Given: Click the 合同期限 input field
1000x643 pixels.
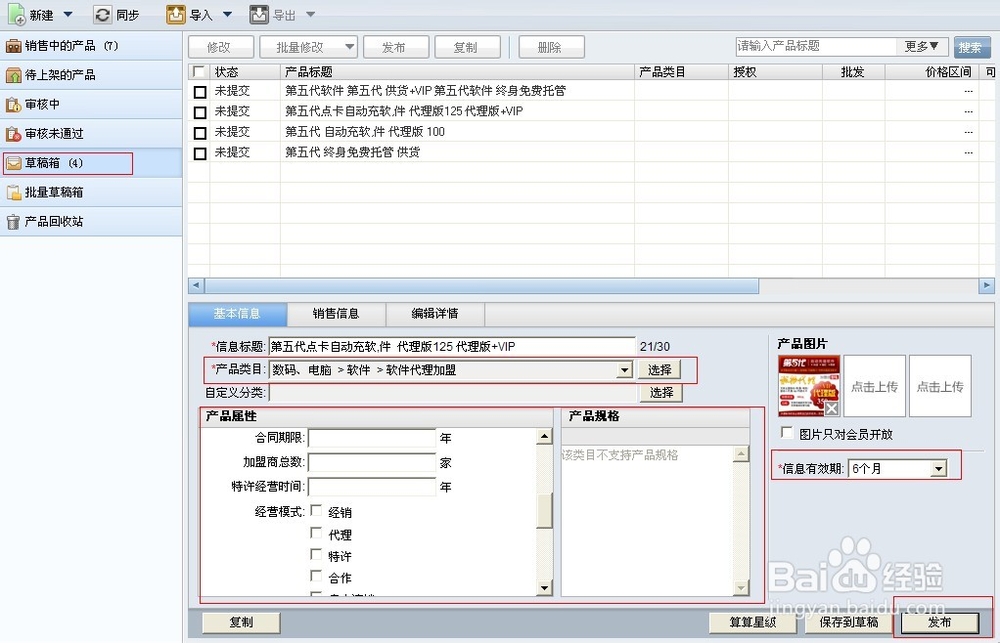Looking at the screenshot, I should pos(372,438).
